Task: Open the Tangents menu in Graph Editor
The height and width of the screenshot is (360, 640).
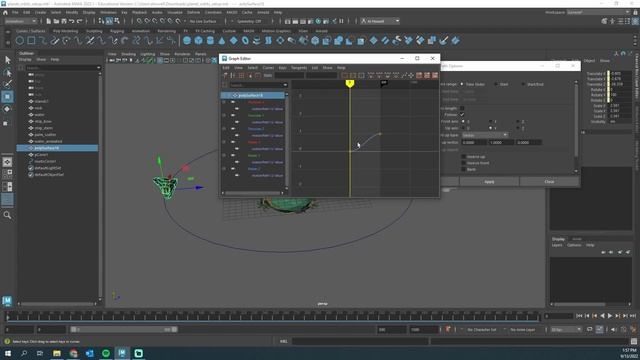Action: pyautogui.click(x=299, y=68)
